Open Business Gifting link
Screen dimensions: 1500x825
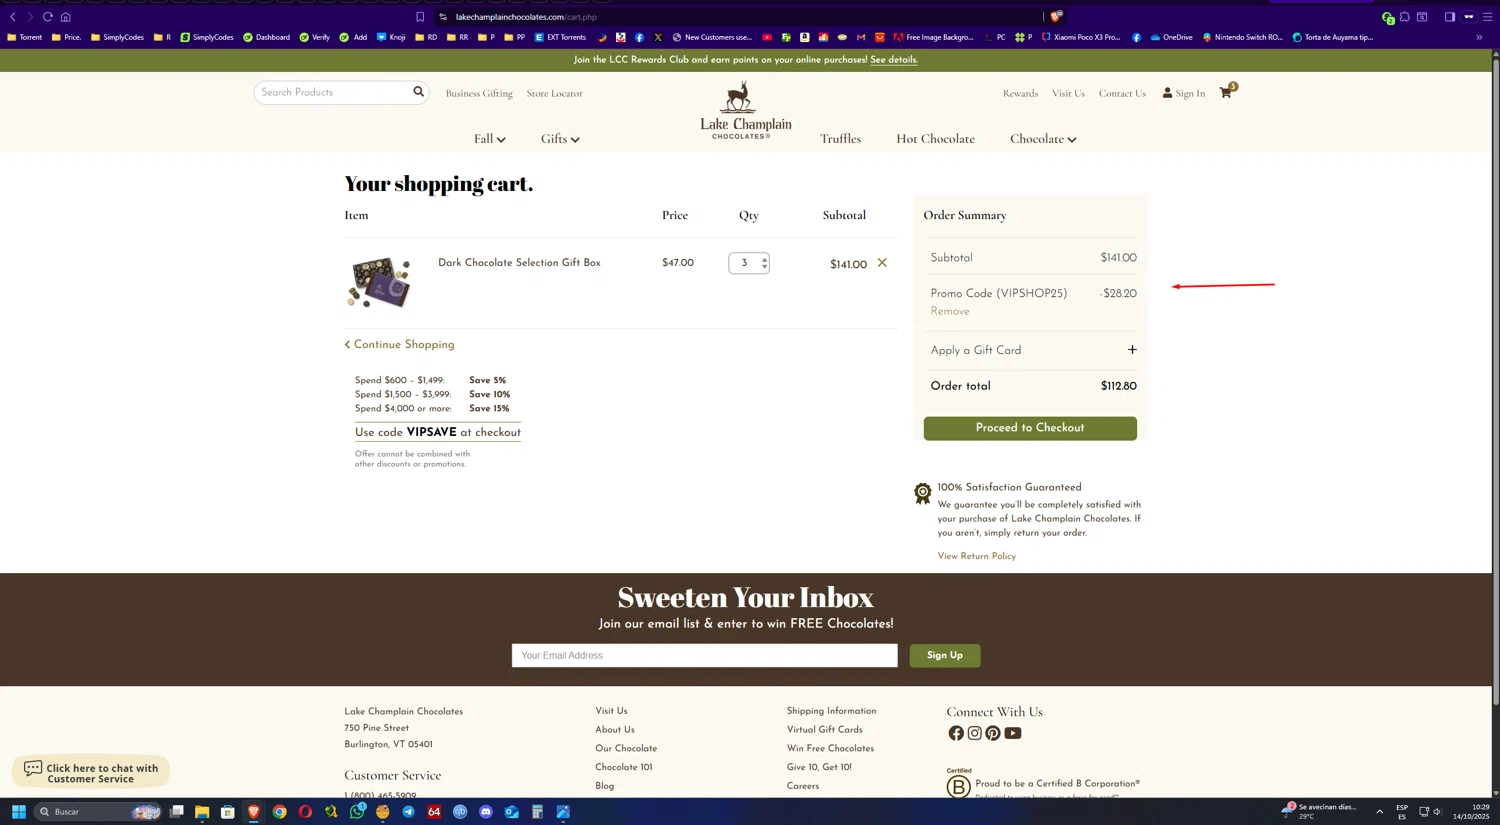pos(479,93)
